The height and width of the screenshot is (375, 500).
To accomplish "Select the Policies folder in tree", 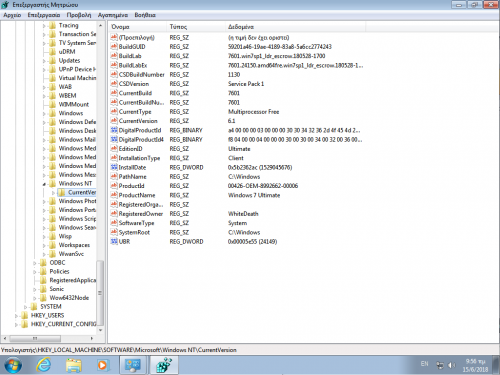I will point(59,271).
